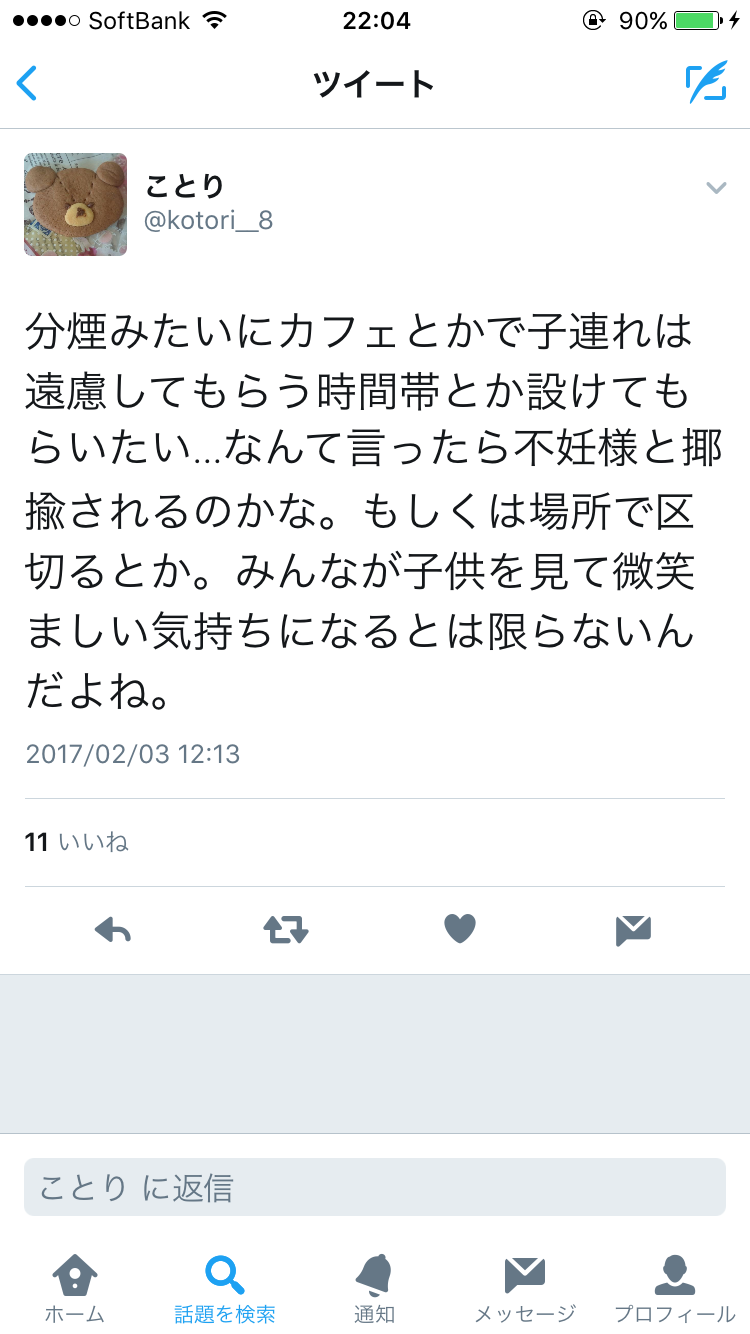Switch to 話題を検索 tab
This screenshot has height=1334, width=750.
point(225,1288)
